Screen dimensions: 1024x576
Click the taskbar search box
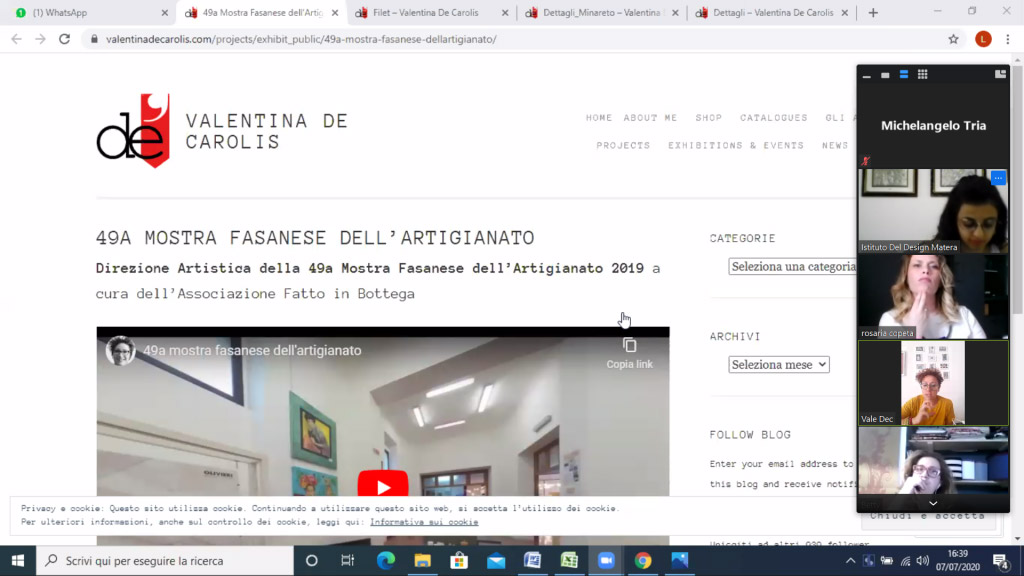[x=165, y=560]
